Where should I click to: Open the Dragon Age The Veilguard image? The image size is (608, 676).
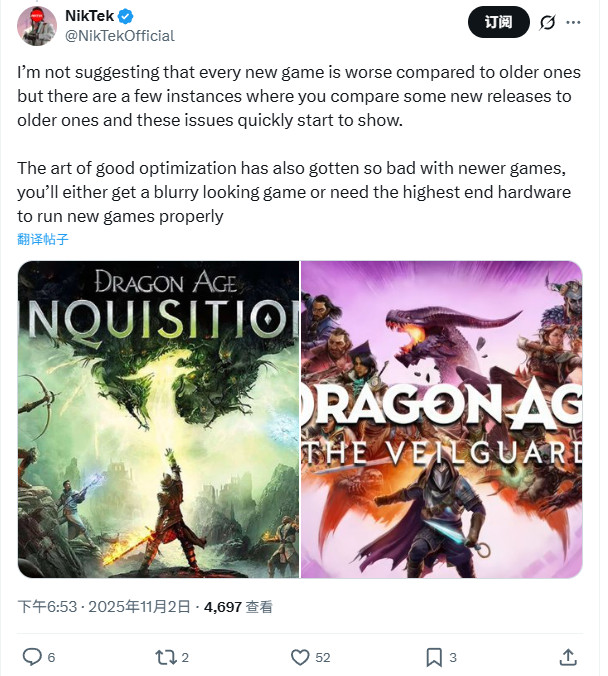pos(441,419)
